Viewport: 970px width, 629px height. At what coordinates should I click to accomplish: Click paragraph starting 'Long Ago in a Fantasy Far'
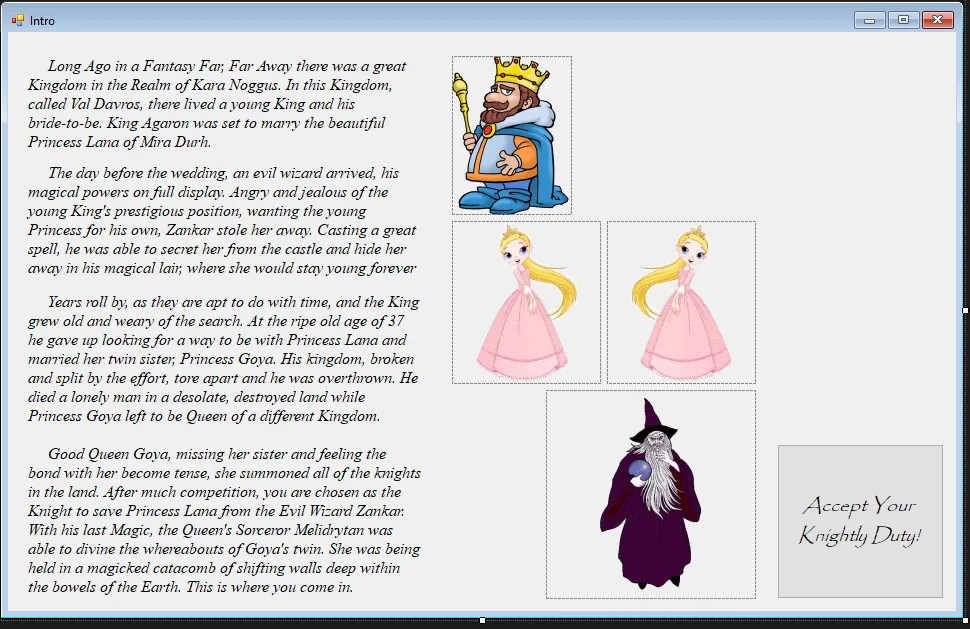(217, 104)
